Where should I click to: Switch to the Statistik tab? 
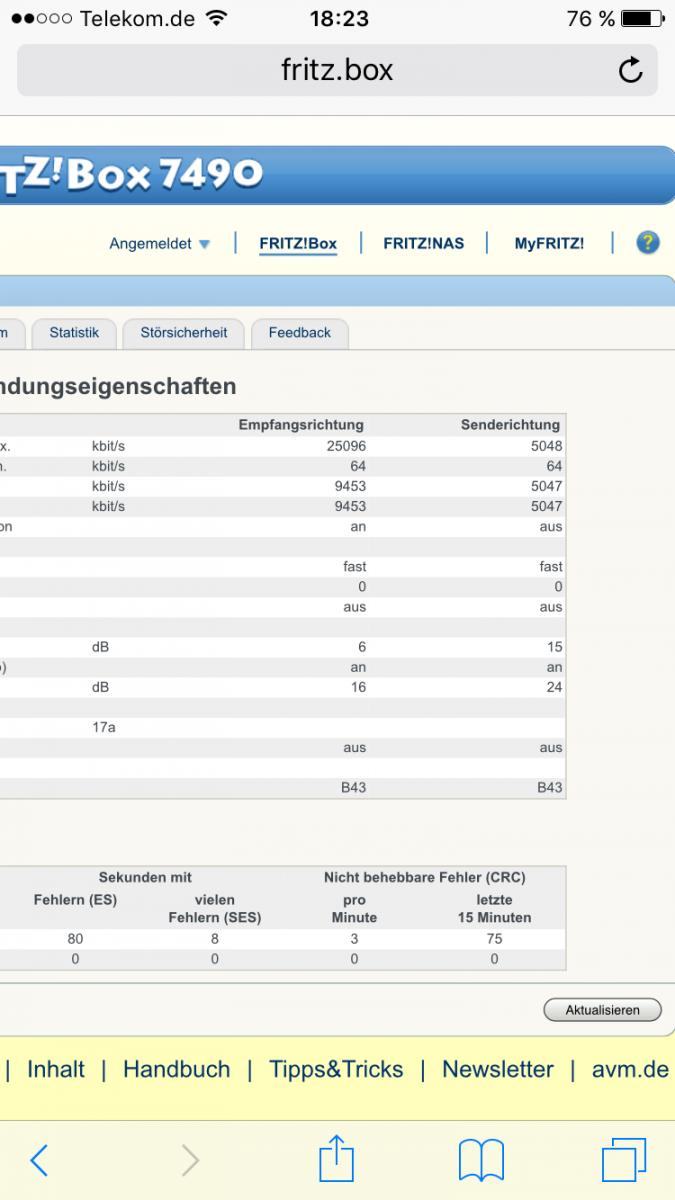74,333
